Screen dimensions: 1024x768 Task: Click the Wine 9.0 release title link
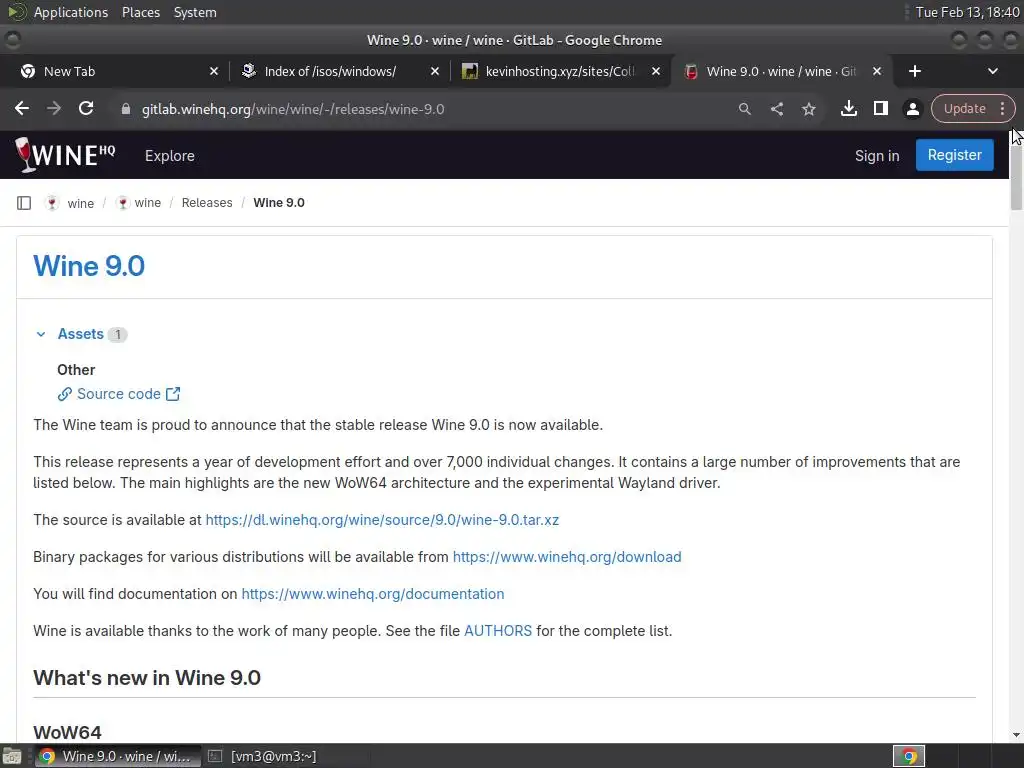tap(89, 266)
